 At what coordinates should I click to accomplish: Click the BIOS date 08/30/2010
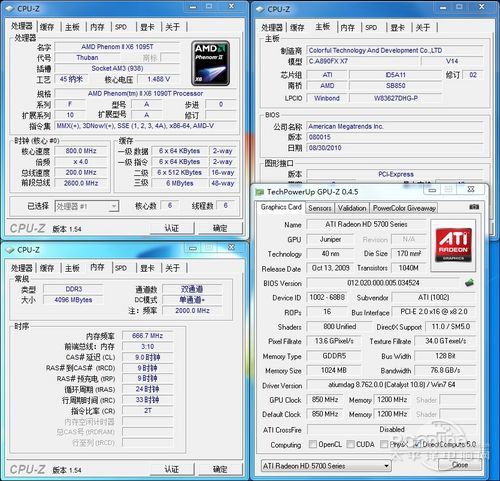395,148
